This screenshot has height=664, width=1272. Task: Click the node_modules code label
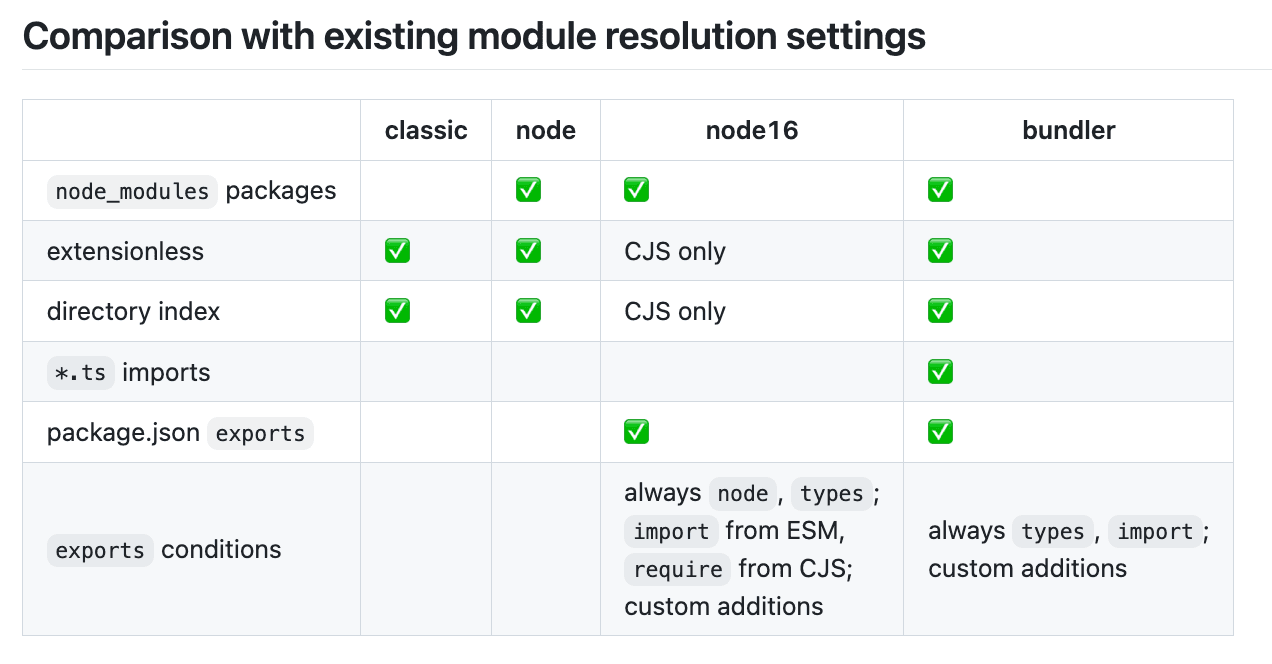point(132,191)
